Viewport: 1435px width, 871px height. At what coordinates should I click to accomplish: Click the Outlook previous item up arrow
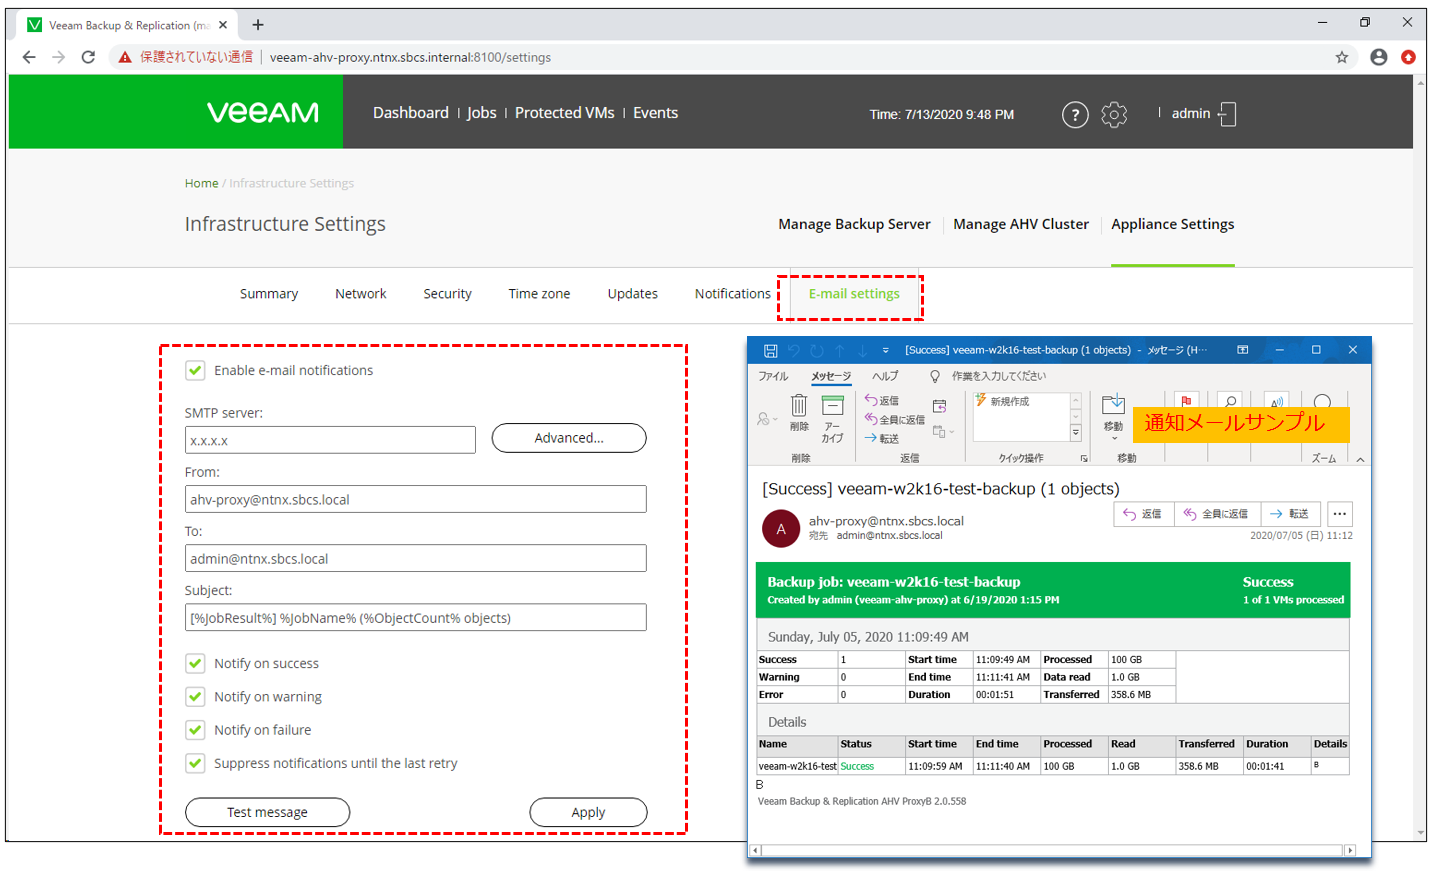(x=839, y=350)
